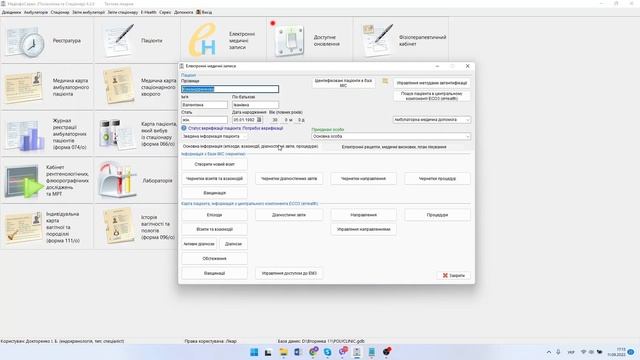640x360 pixels.
Task: Open the Лабораторія module icon
Action: pyautogui.click(x=117, y=180)
